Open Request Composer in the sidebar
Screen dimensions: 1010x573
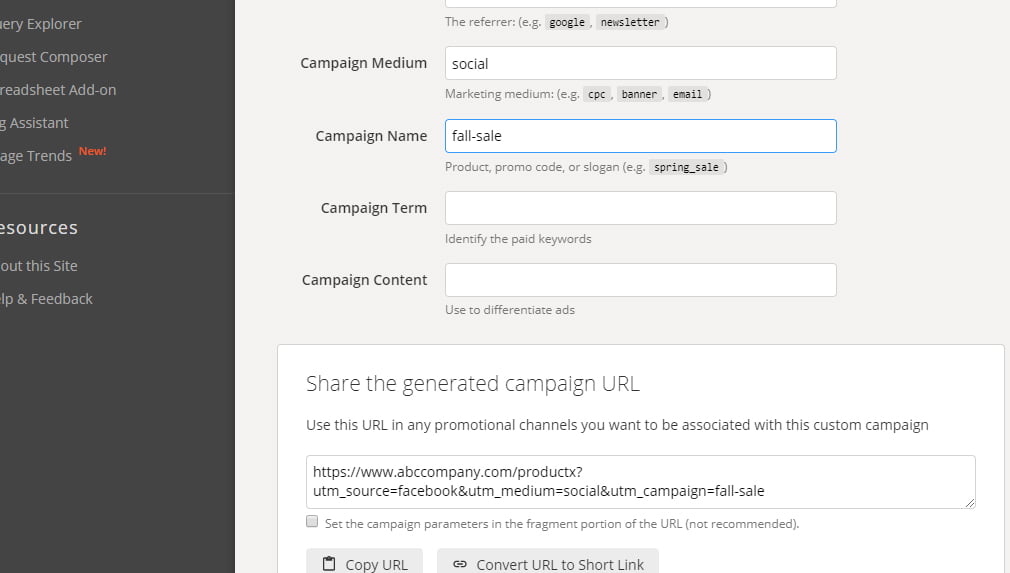pyautogui.click(x=53, y=57)
